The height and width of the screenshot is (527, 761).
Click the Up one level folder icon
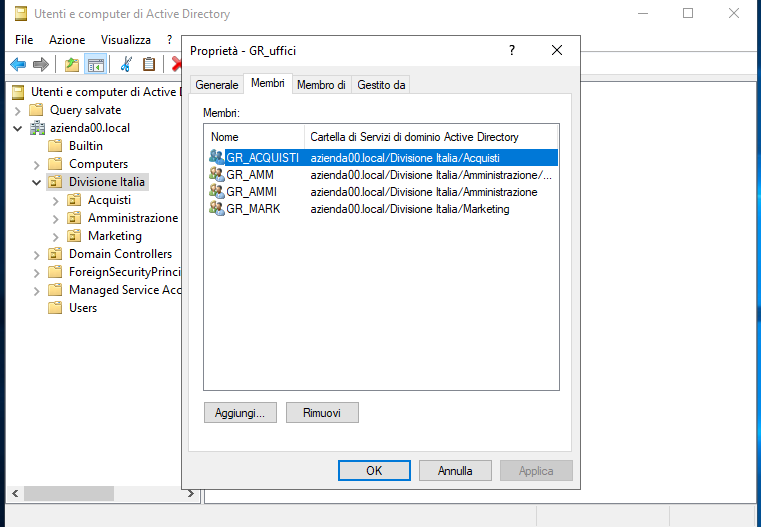(x=72, y=65)
